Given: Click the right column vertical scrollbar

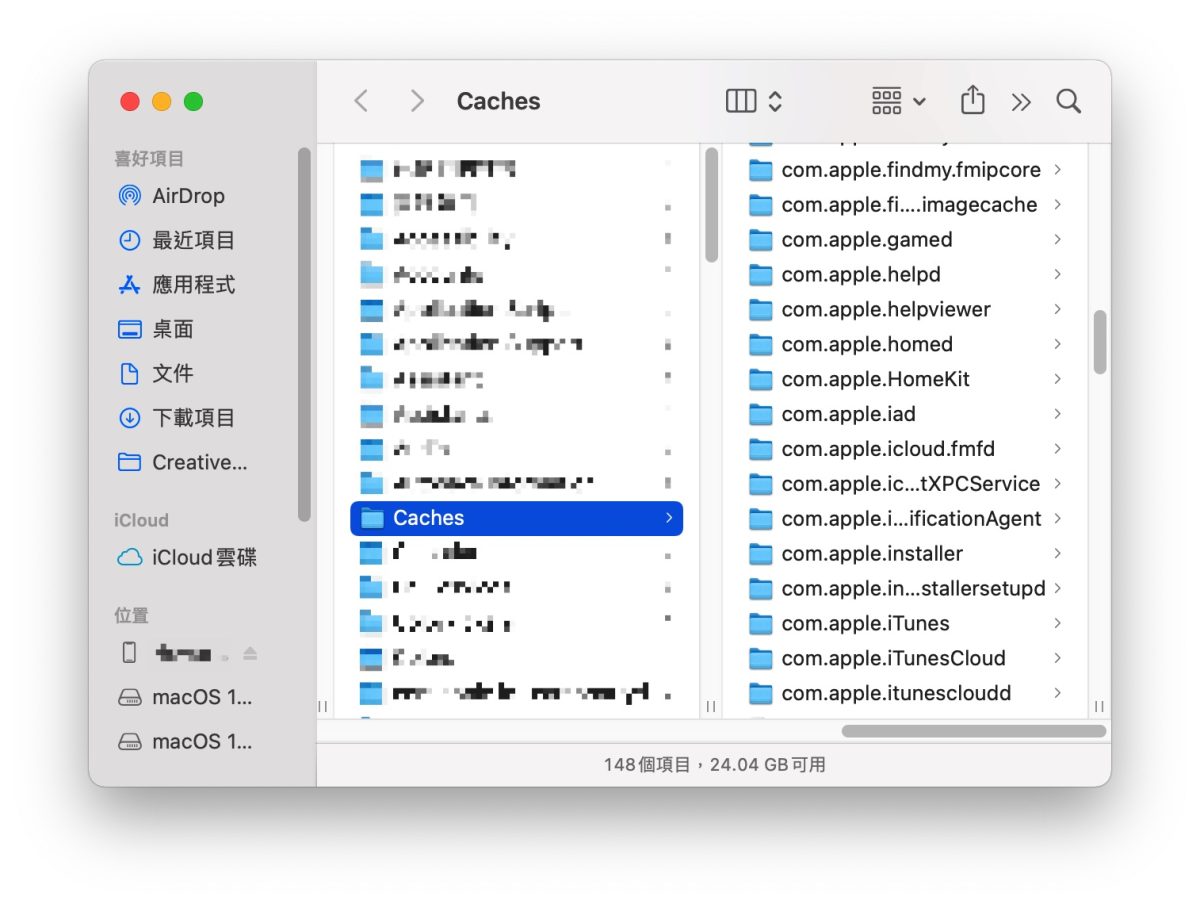Looking at the screenshot, I should click(x=1100, y=342).
